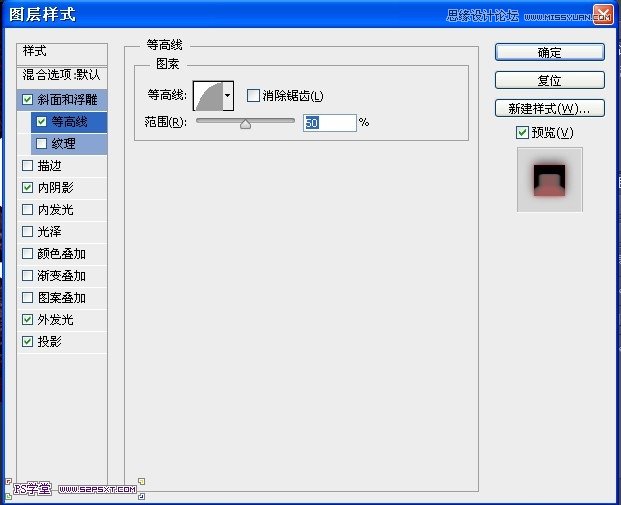Click the contour curve thumbnail
The width and height of the screenshot is (621, 505).
pos(208,95)
